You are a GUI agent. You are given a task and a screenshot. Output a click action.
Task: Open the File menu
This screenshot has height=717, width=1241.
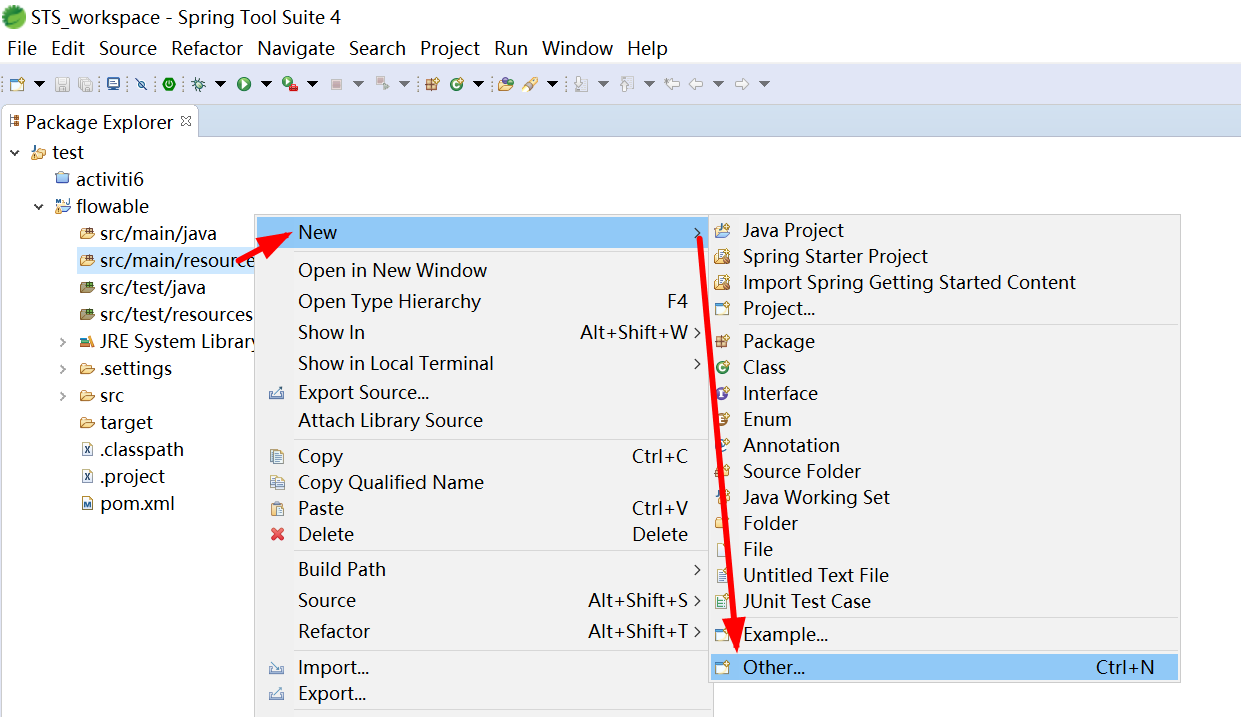[x=22, y=48]
